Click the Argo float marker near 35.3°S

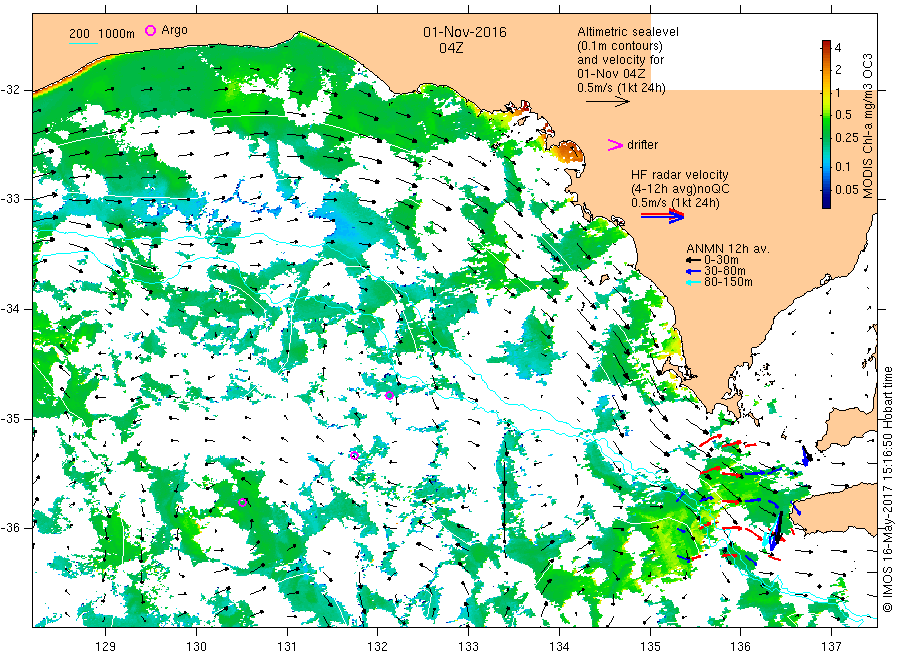[x=354, y=455]
